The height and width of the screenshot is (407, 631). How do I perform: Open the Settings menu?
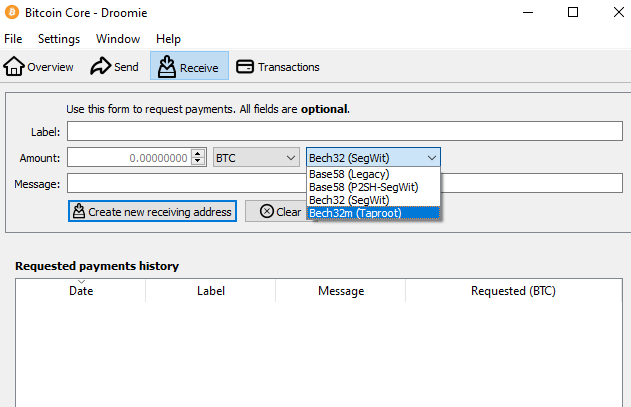coord(59,39)
